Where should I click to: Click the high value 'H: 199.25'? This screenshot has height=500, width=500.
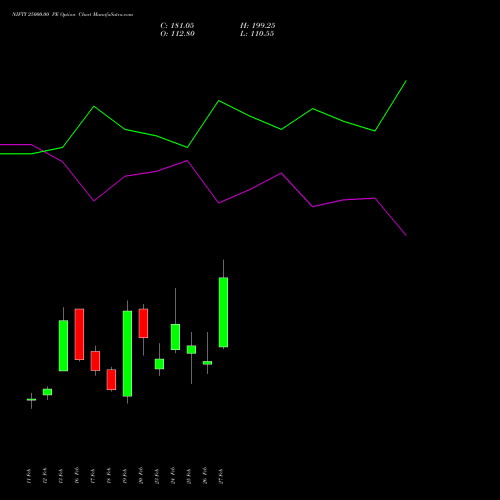click(258, 26)
